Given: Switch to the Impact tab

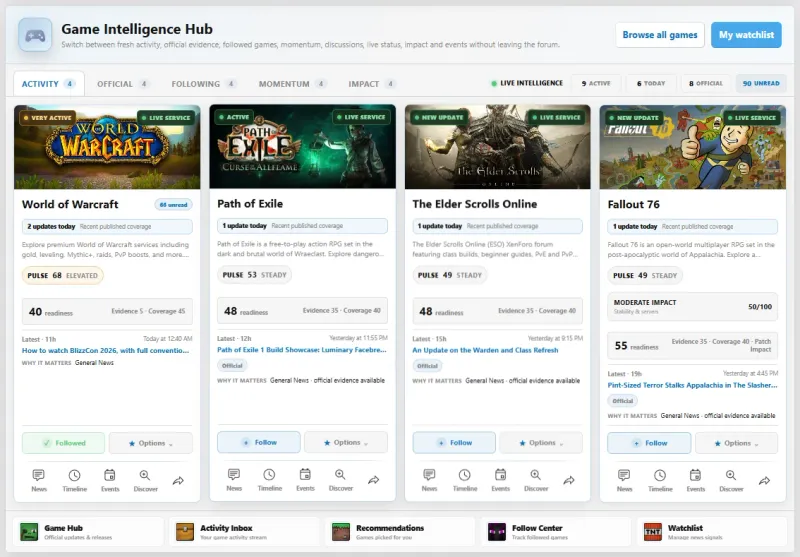Looking at the screenshot, I should click(372, 84).
